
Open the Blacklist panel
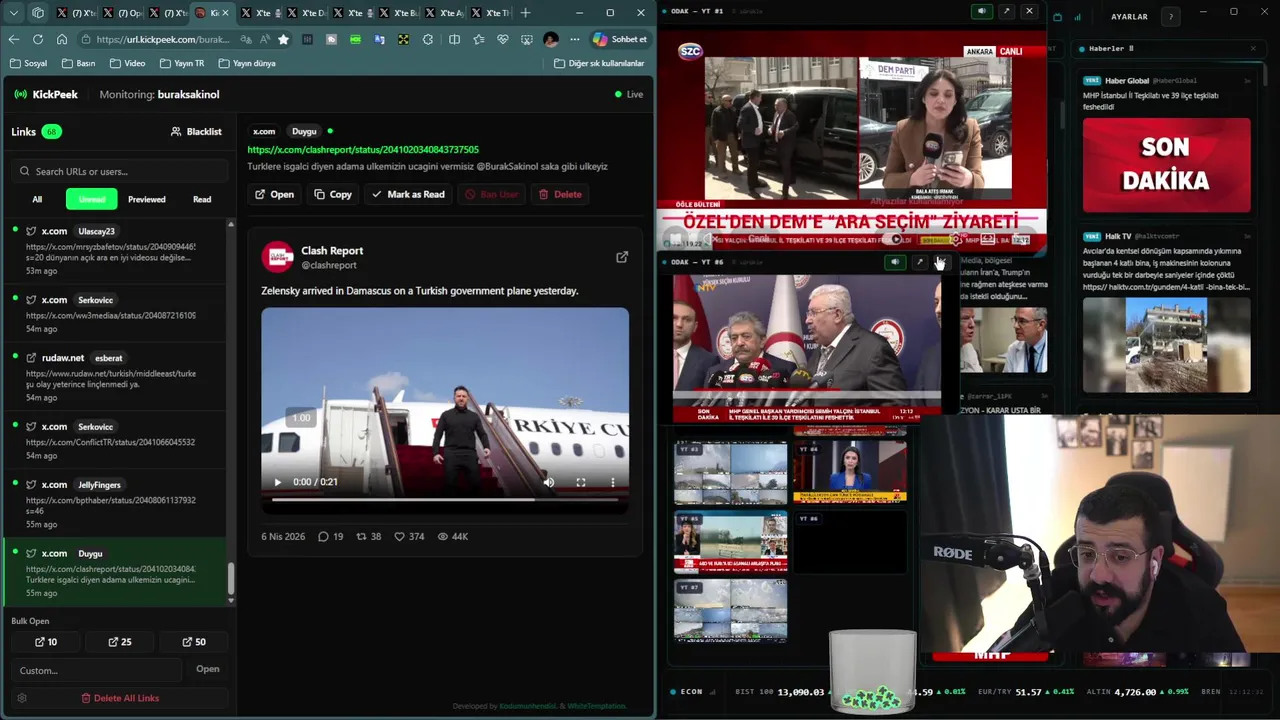(x=196, y=131)
